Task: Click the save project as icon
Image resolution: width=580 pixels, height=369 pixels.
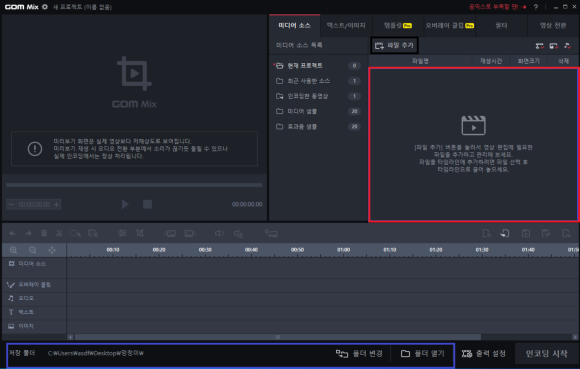Action: [546, 233]
